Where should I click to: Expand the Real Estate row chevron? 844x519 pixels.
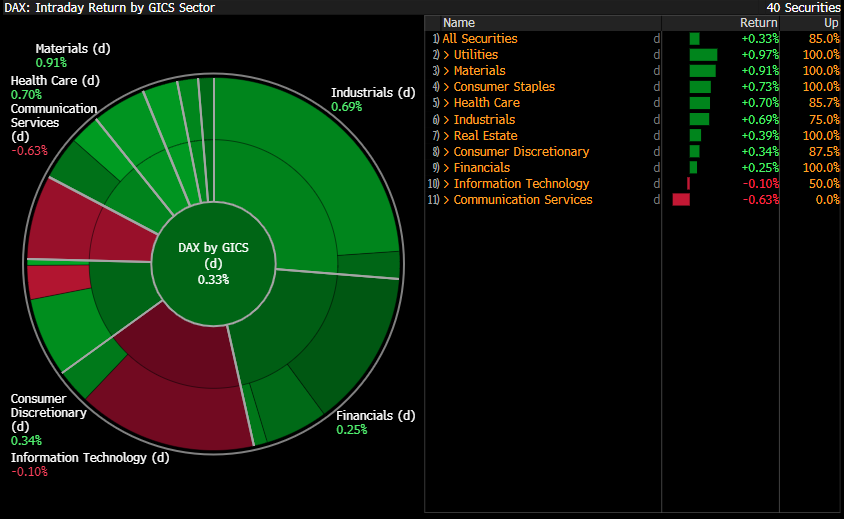click(446, 136)
